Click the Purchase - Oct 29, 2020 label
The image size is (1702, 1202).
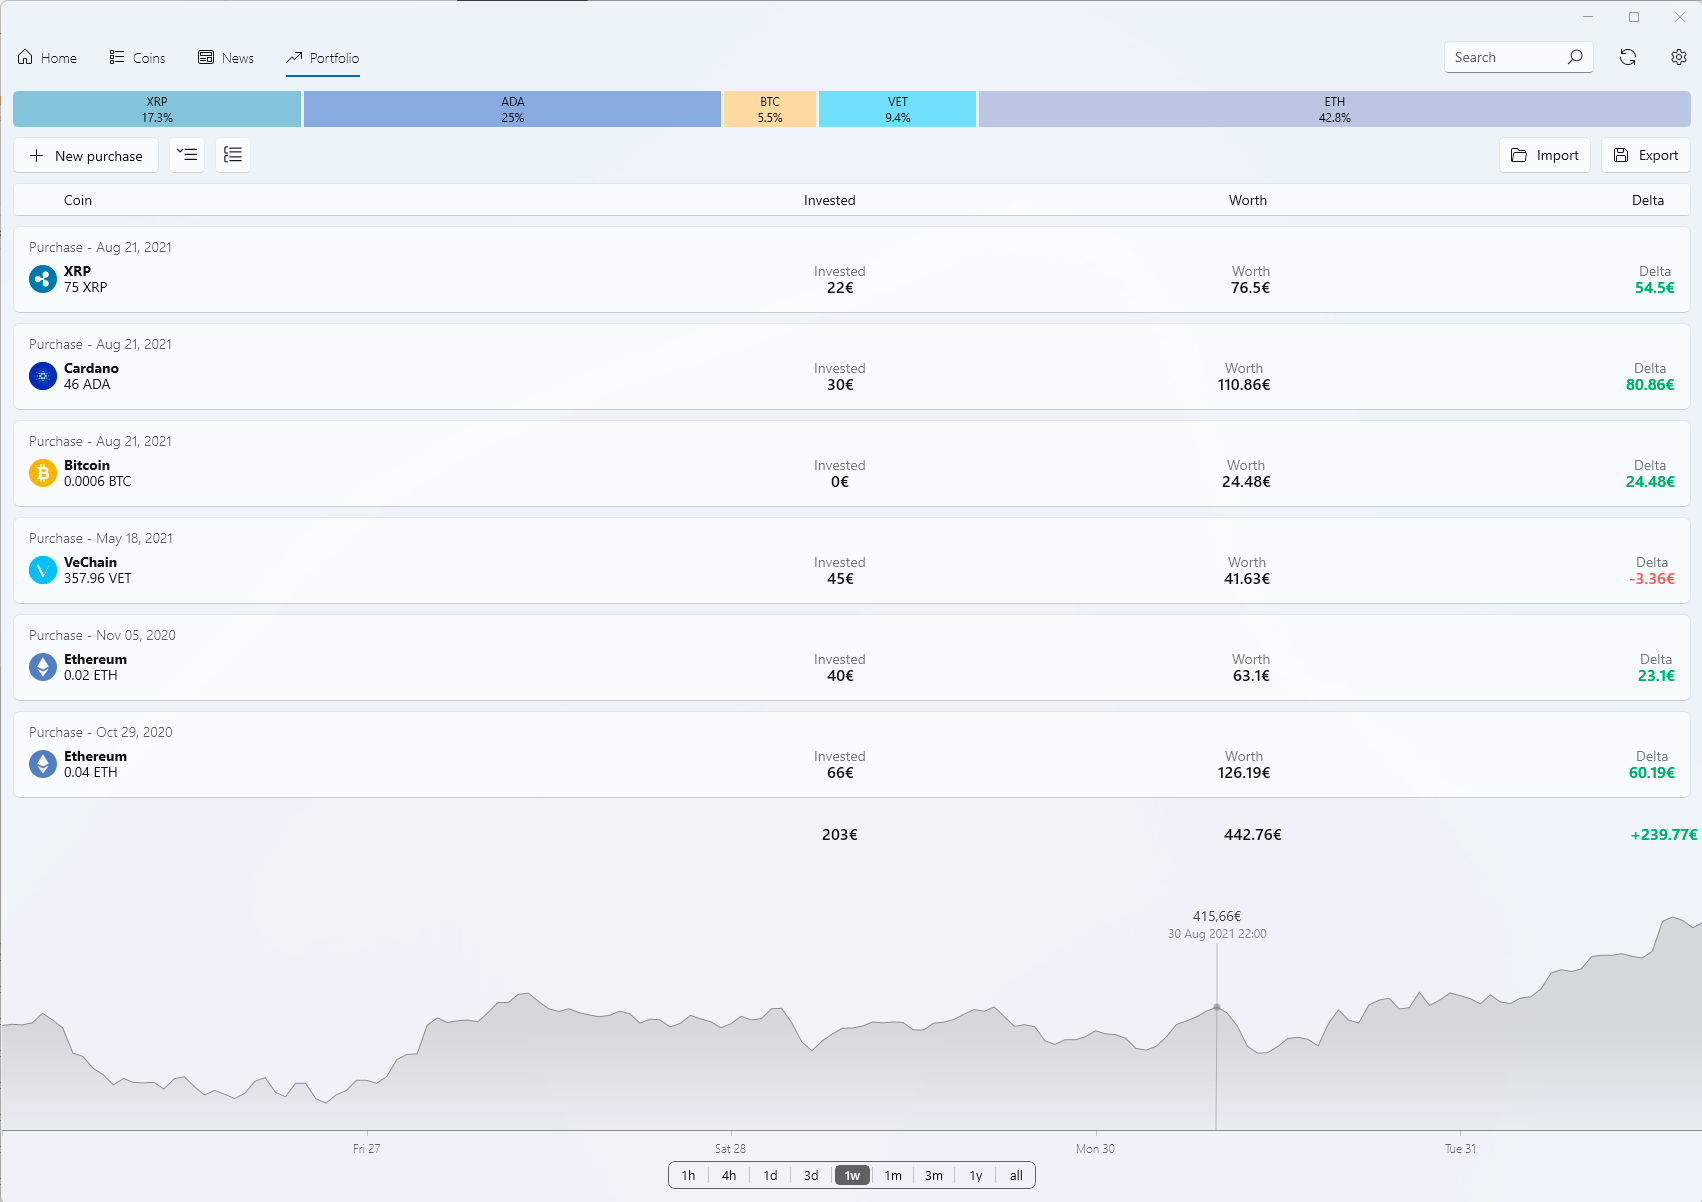pos(100,732)
